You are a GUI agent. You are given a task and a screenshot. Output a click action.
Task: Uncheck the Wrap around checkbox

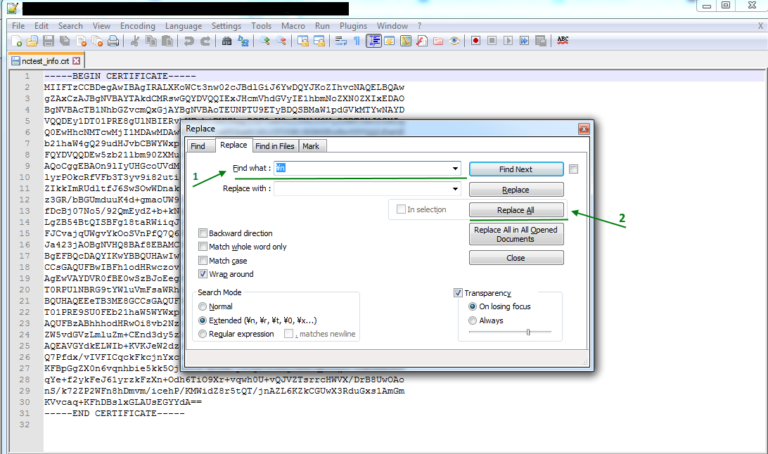[x=203, y=273]
